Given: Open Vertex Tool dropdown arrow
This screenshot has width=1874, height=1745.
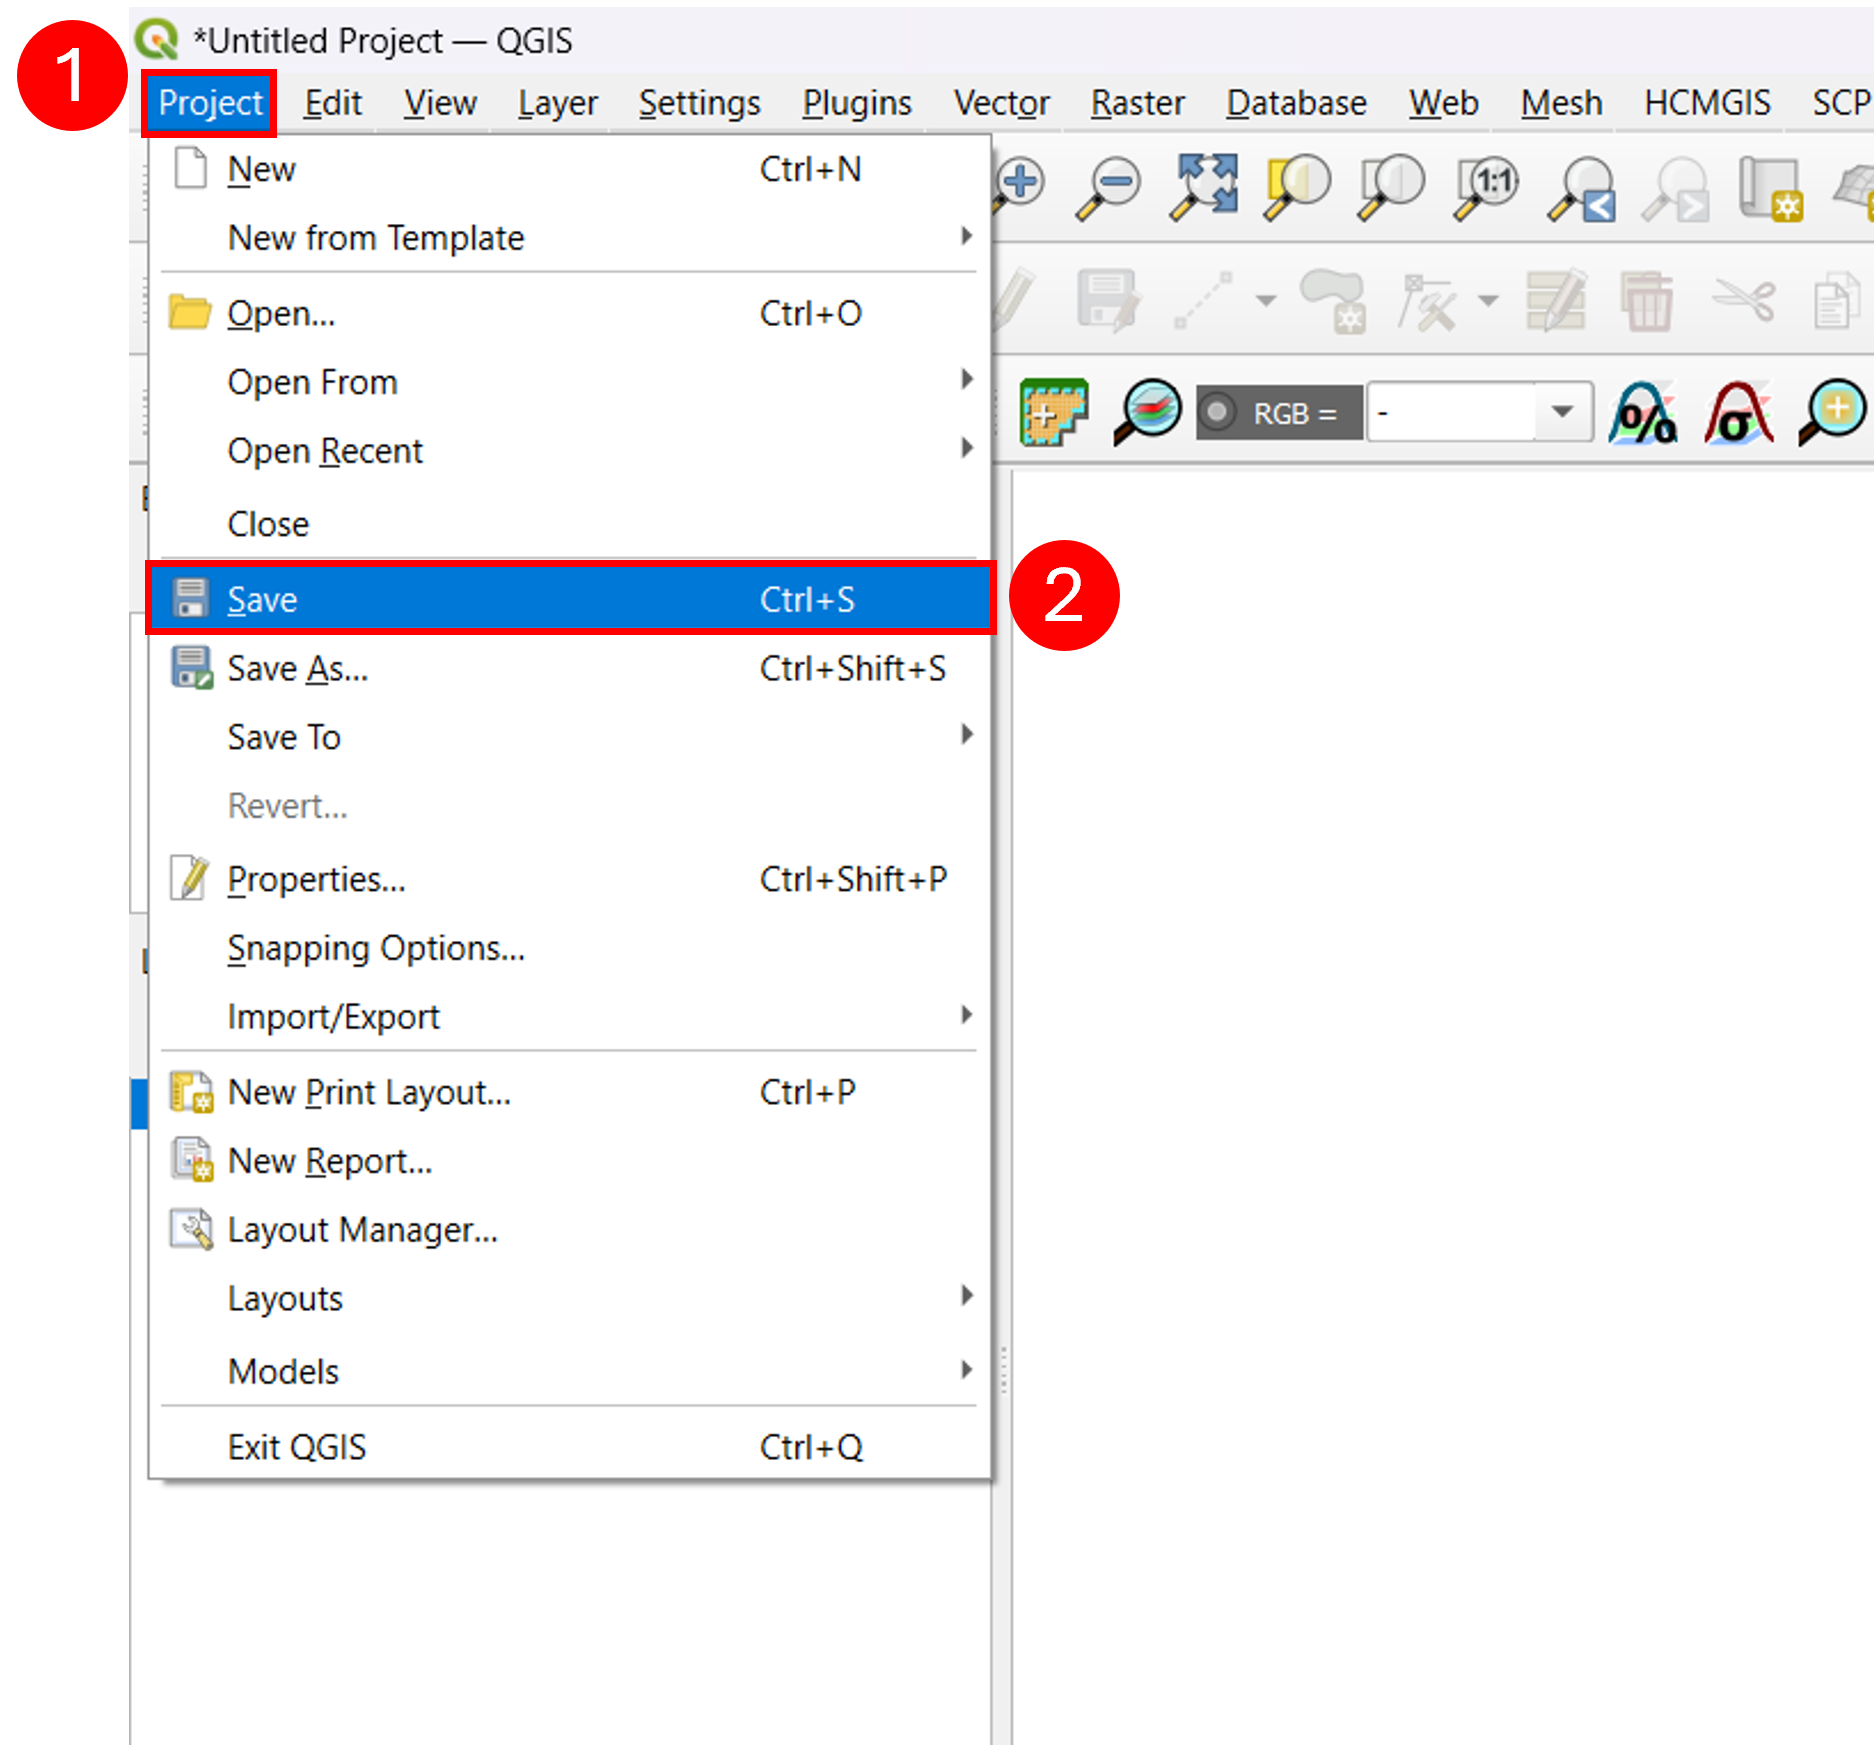Looking at the screenshot, I should (x=1488, y=300).
